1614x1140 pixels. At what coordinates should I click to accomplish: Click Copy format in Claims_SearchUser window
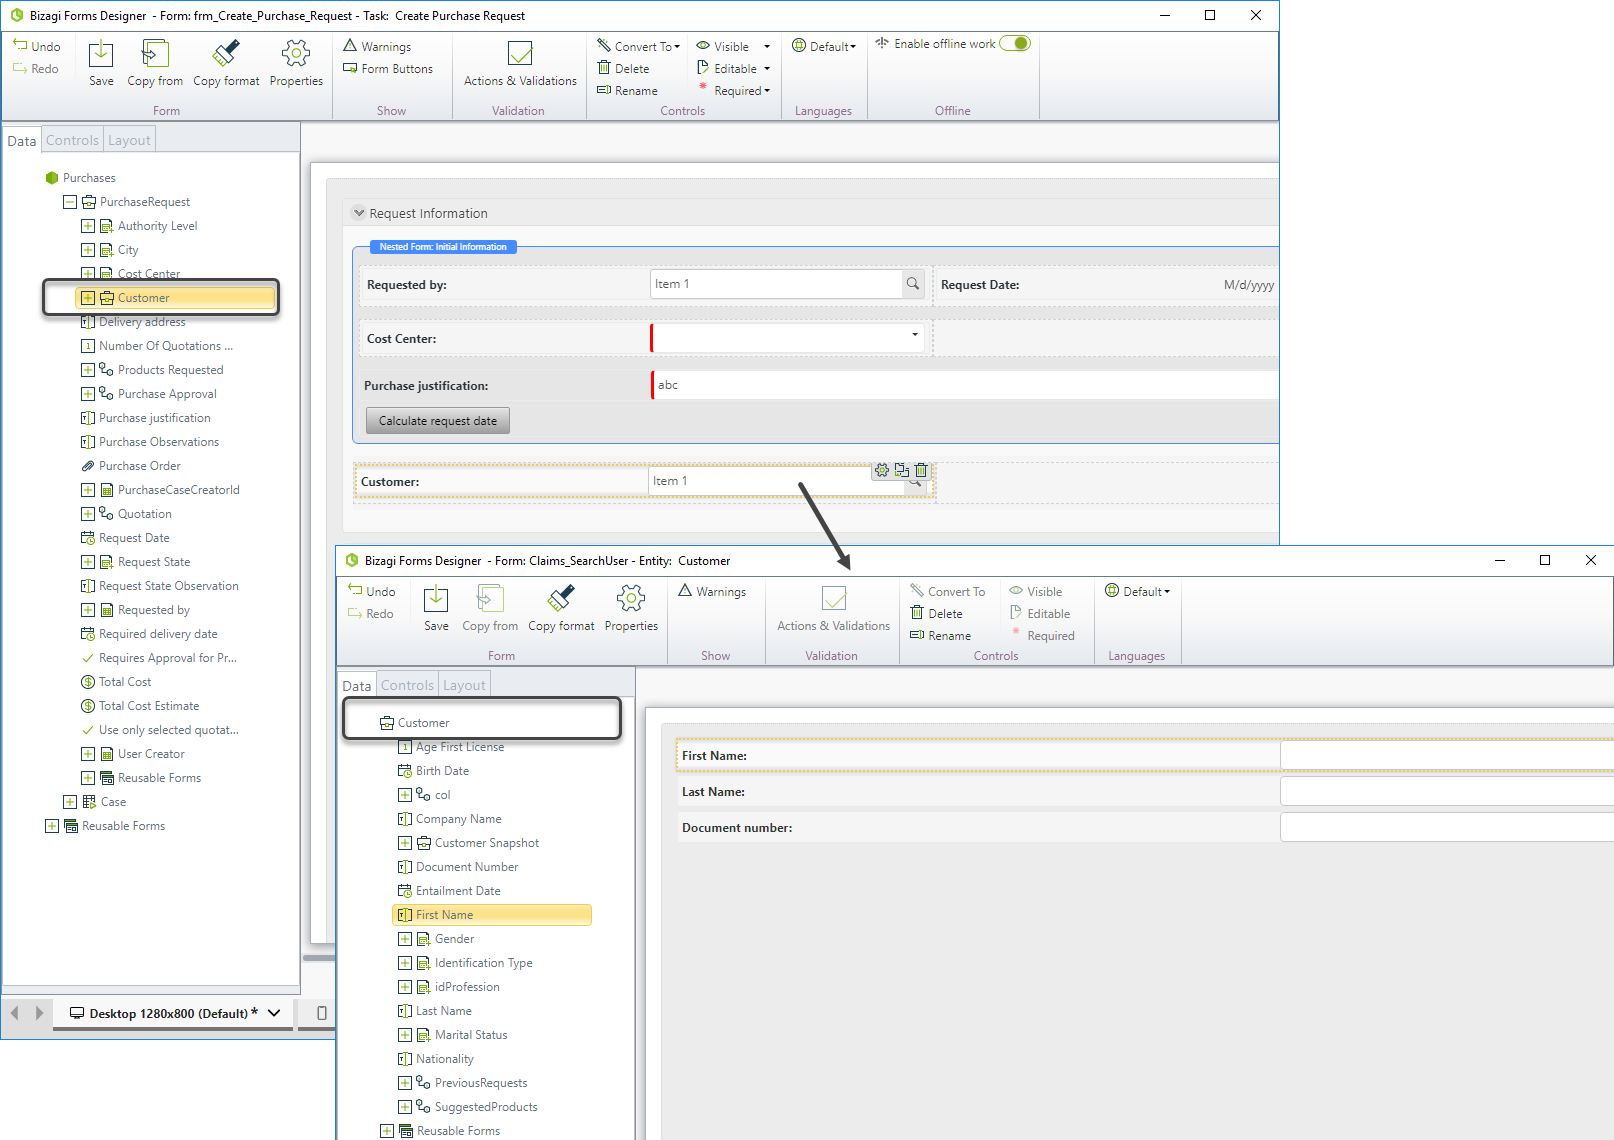pyautogui.click(x=561, y=608)
